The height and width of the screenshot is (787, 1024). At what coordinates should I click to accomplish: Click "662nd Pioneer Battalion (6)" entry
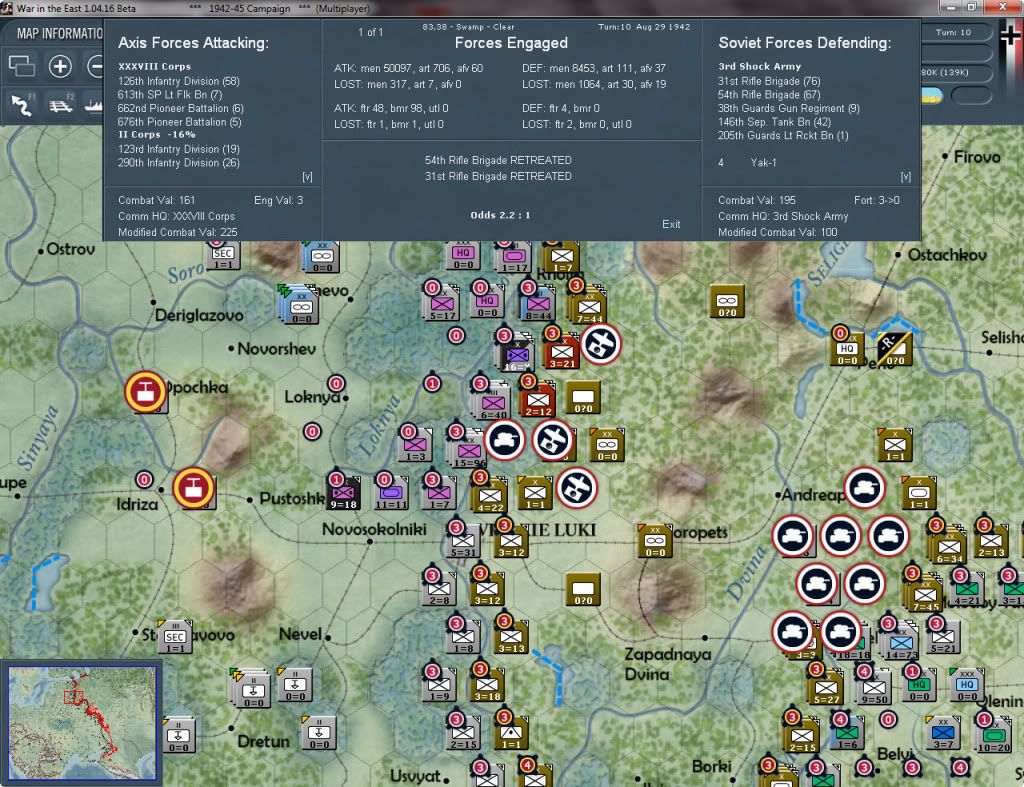[x=181, y=108]
